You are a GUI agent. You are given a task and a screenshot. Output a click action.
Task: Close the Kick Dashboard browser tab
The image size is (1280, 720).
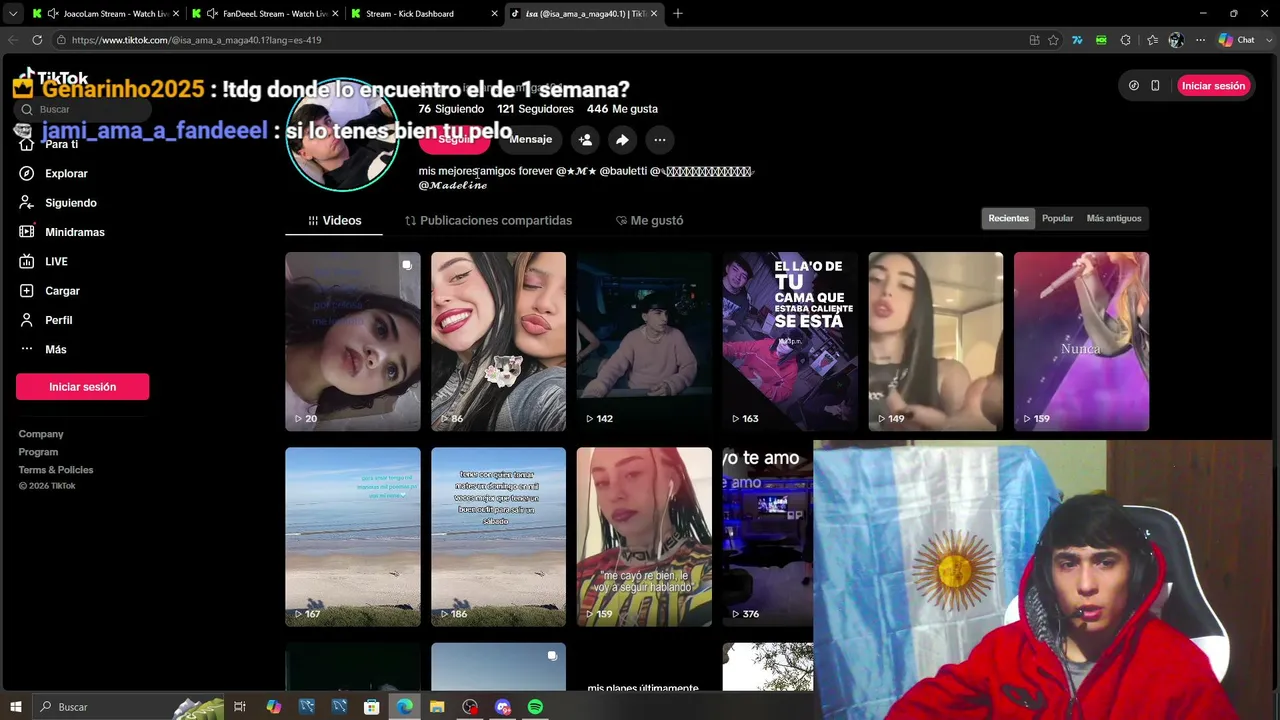[494, 14]
